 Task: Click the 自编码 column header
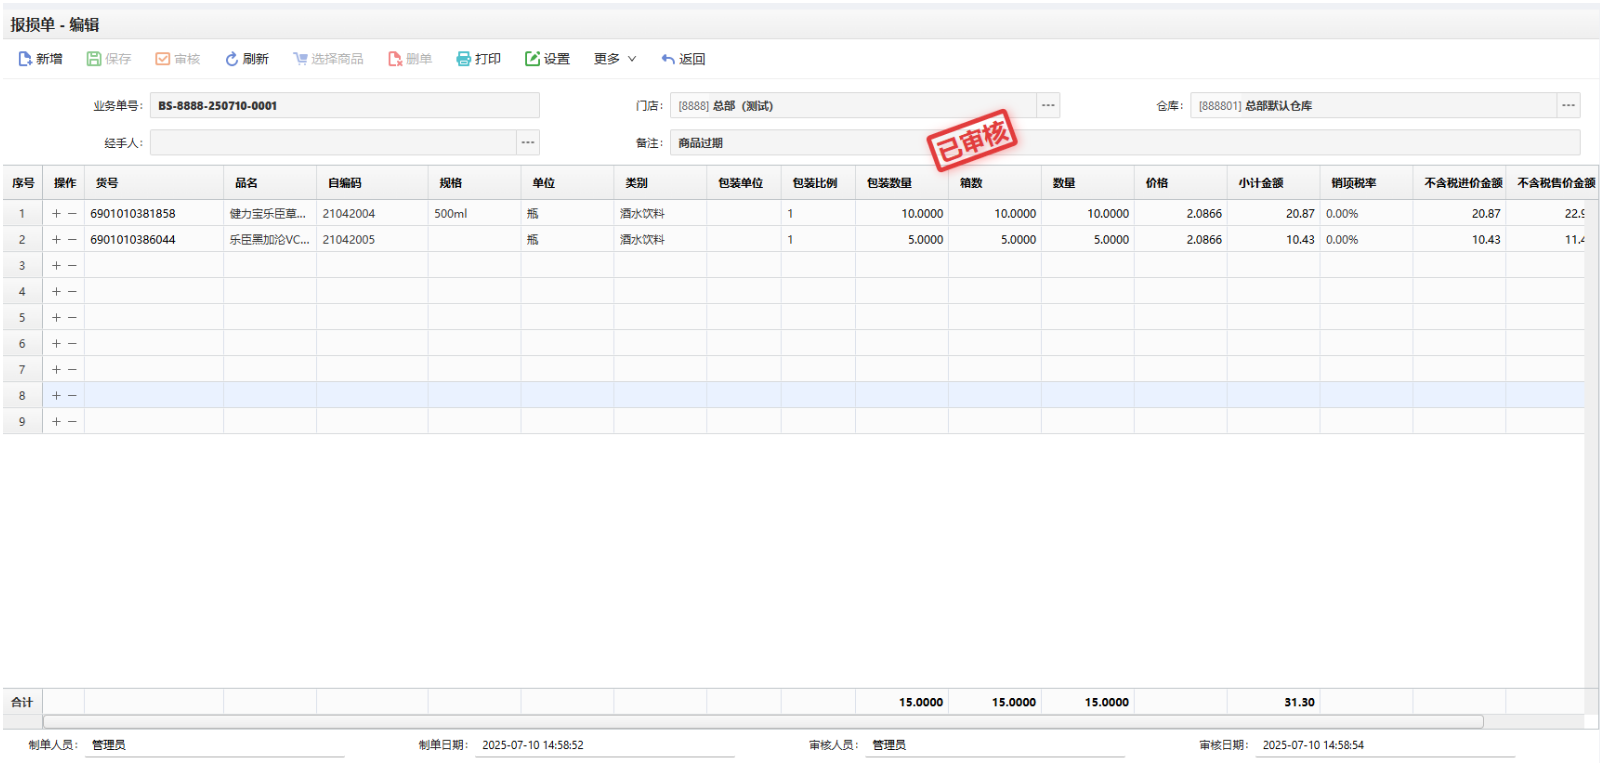372,183
